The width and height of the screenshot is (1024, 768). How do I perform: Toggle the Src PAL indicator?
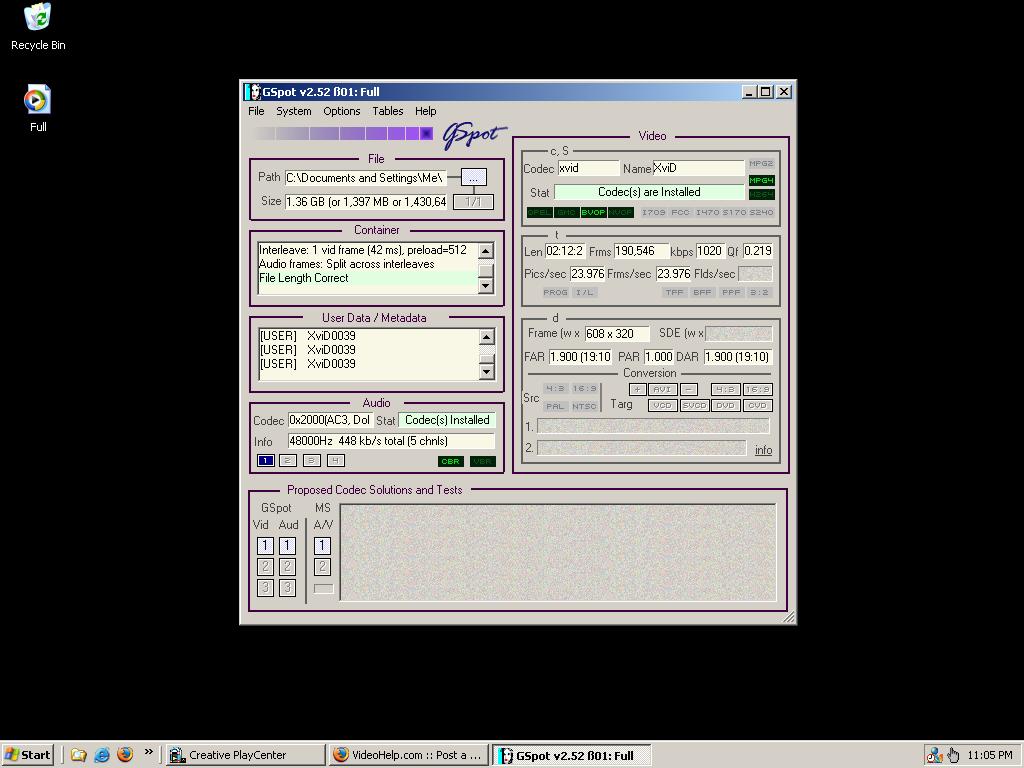click(x=555, y=406)
